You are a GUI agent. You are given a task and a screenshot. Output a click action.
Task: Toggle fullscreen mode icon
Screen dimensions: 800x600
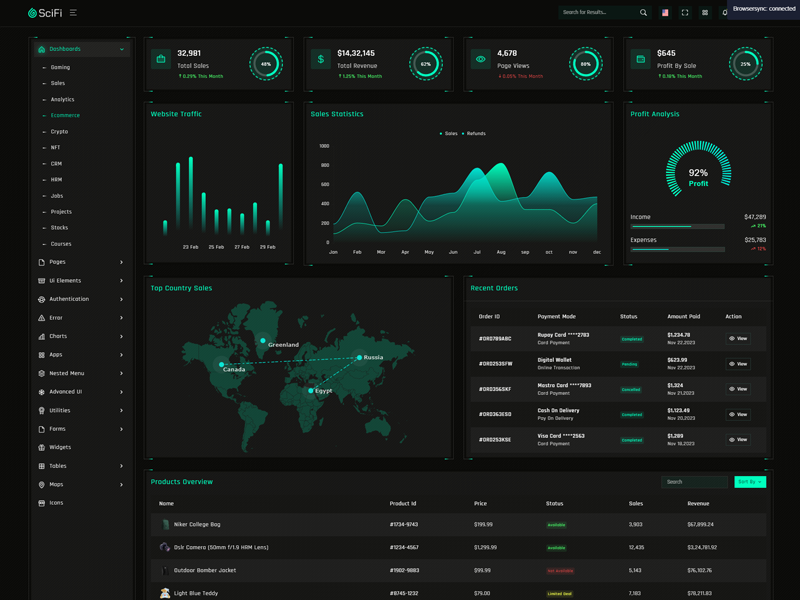[x=685, y=13]
